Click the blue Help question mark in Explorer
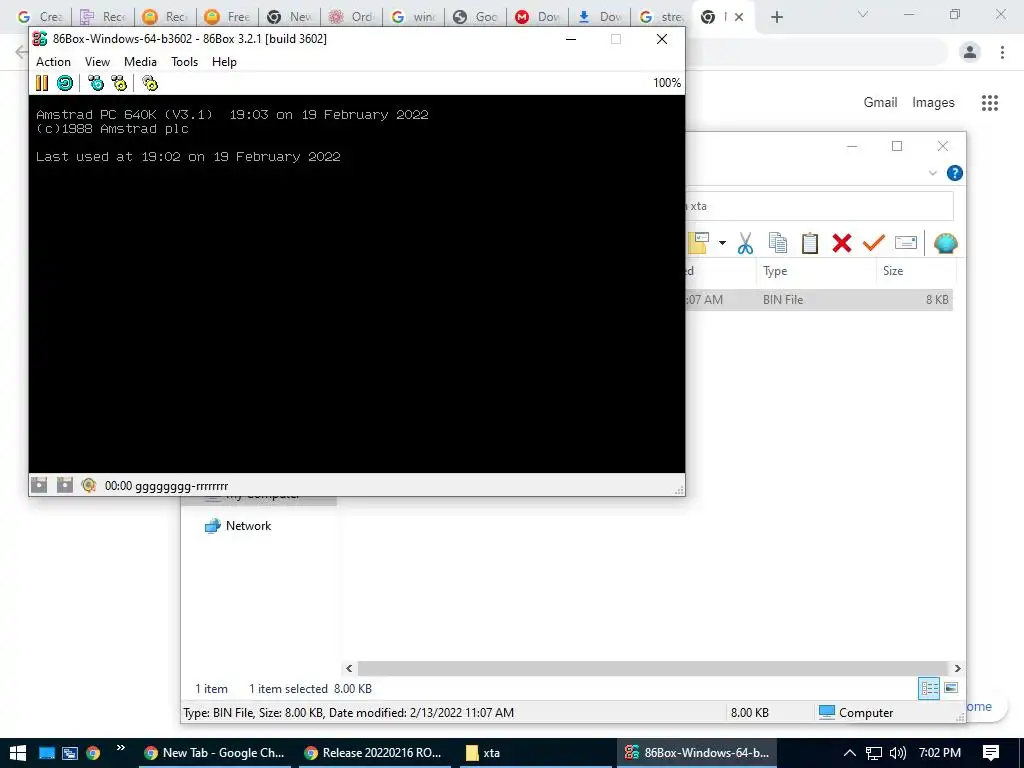The image size is (1024, 768). click(954, 173)
